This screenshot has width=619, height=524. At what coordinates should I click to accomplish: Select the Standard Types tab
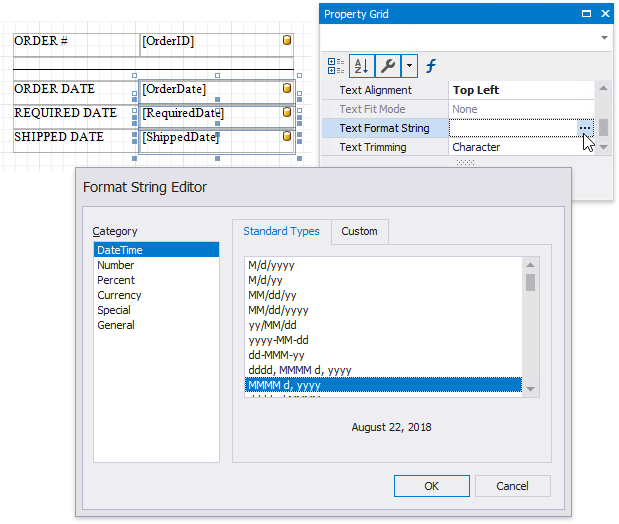[x=281, y=231]
